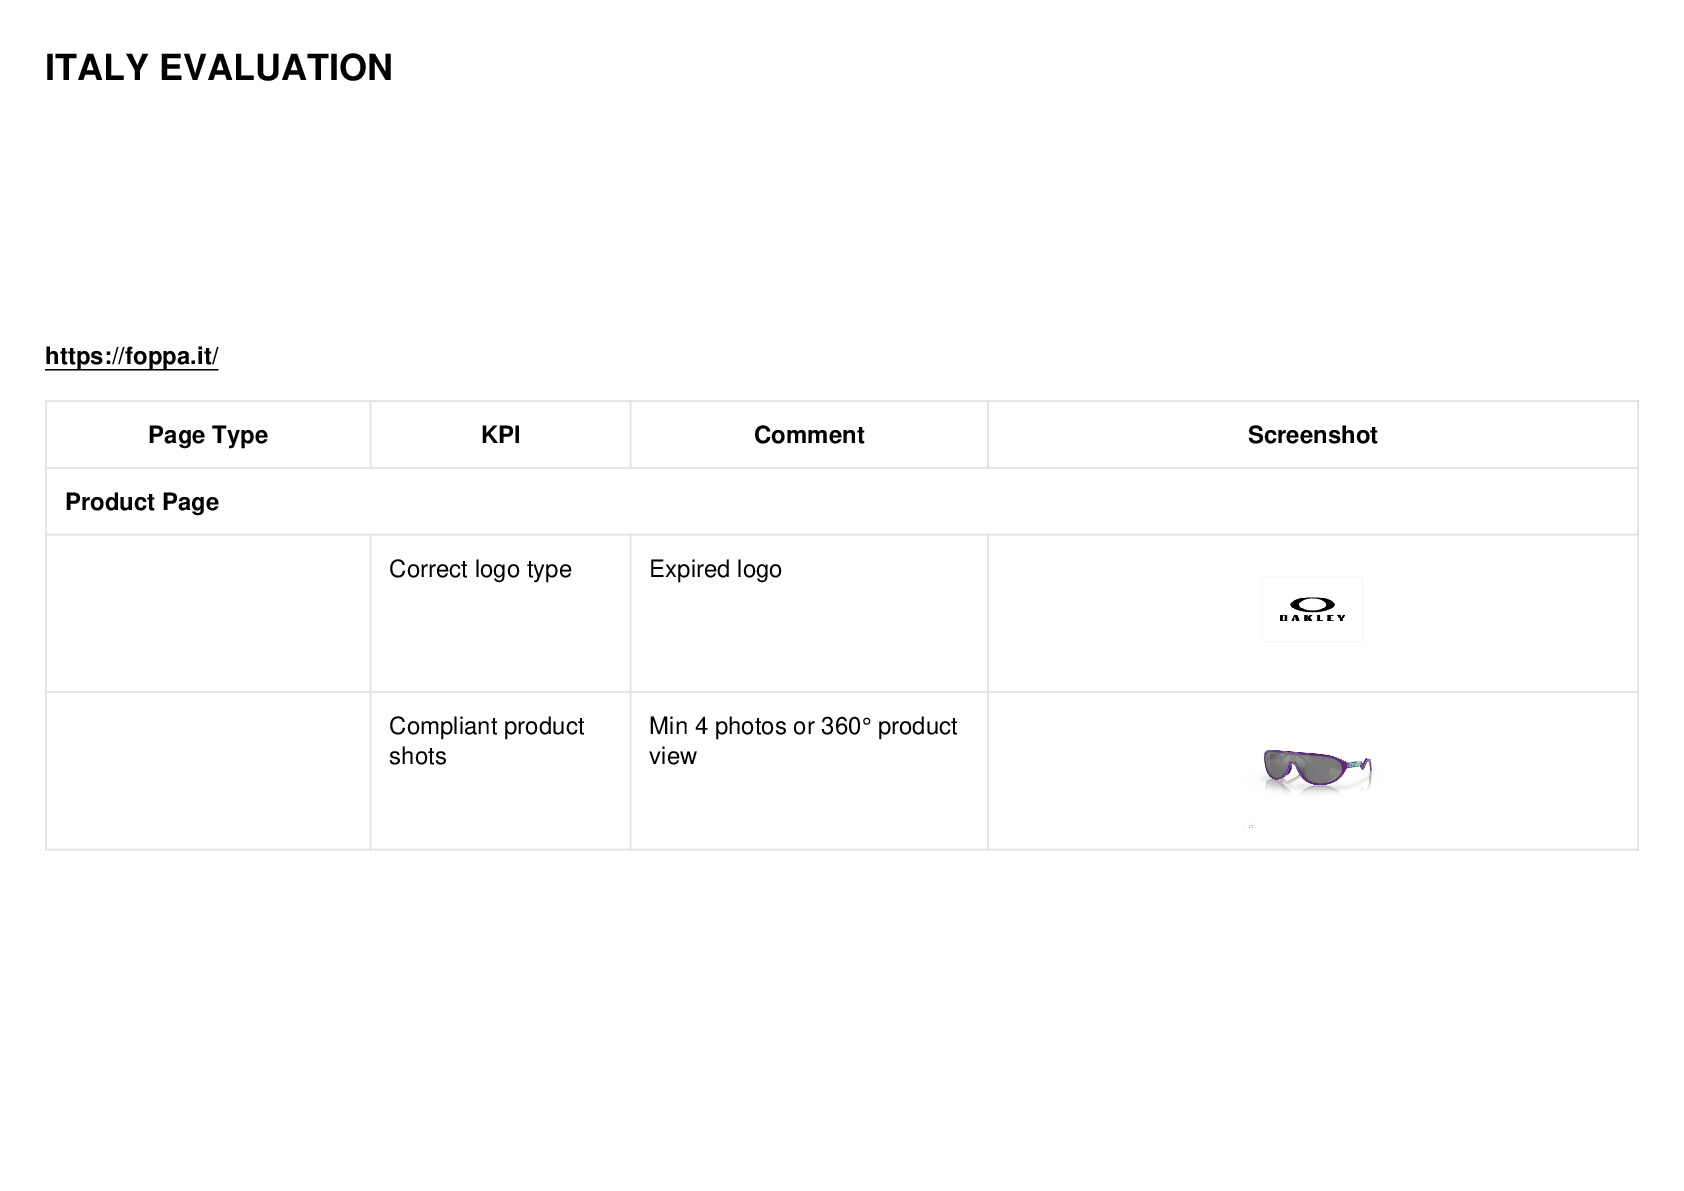Click the Comment column header
The image size is (1684, 1191).
(x=809, y=435)
